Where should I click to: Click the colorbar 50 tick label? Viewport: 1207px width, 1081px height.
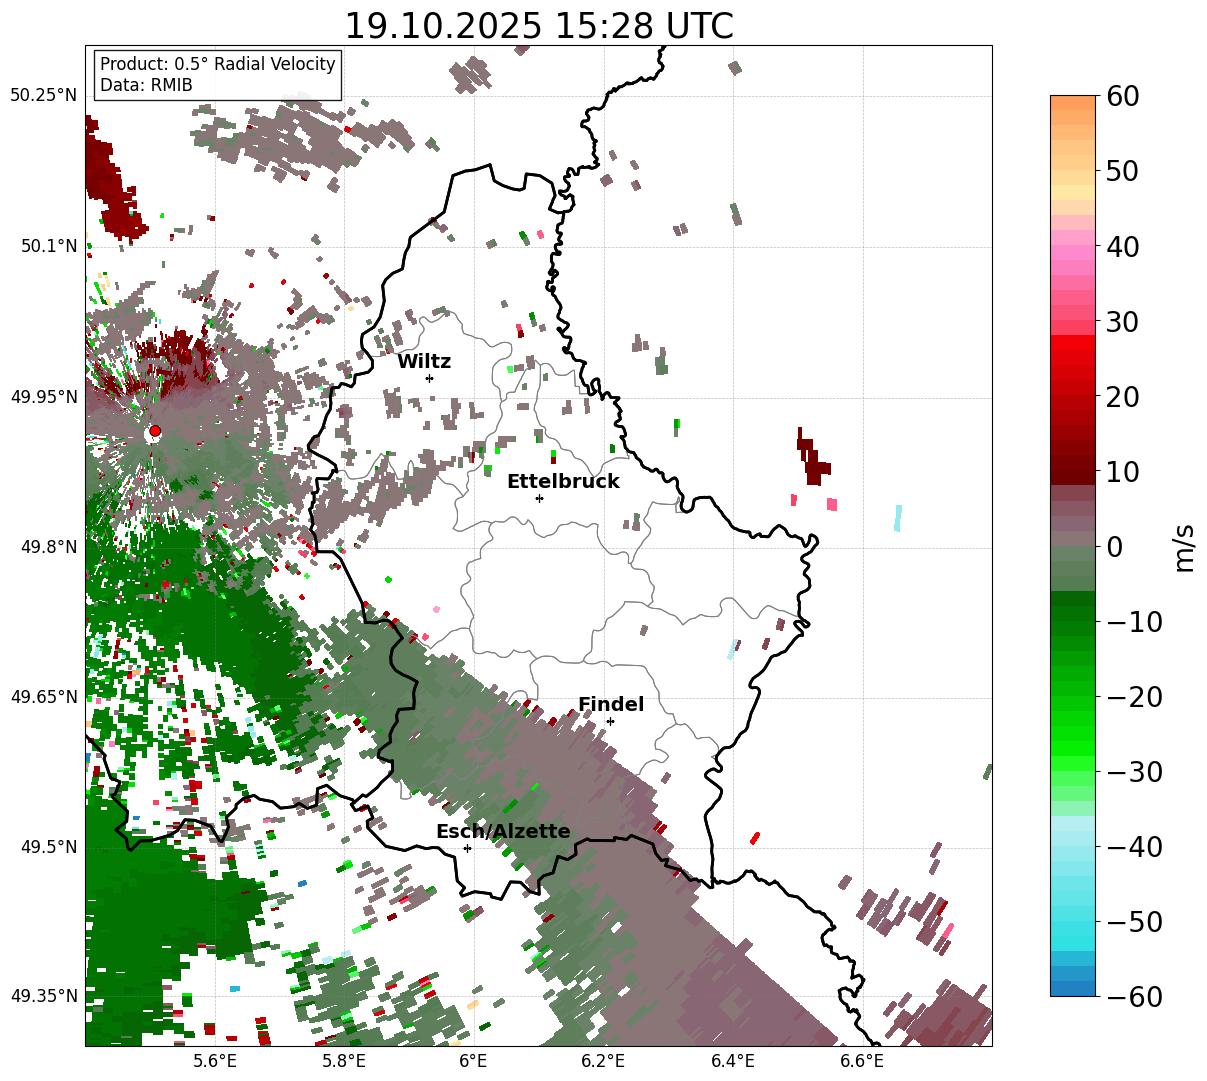1123,171
